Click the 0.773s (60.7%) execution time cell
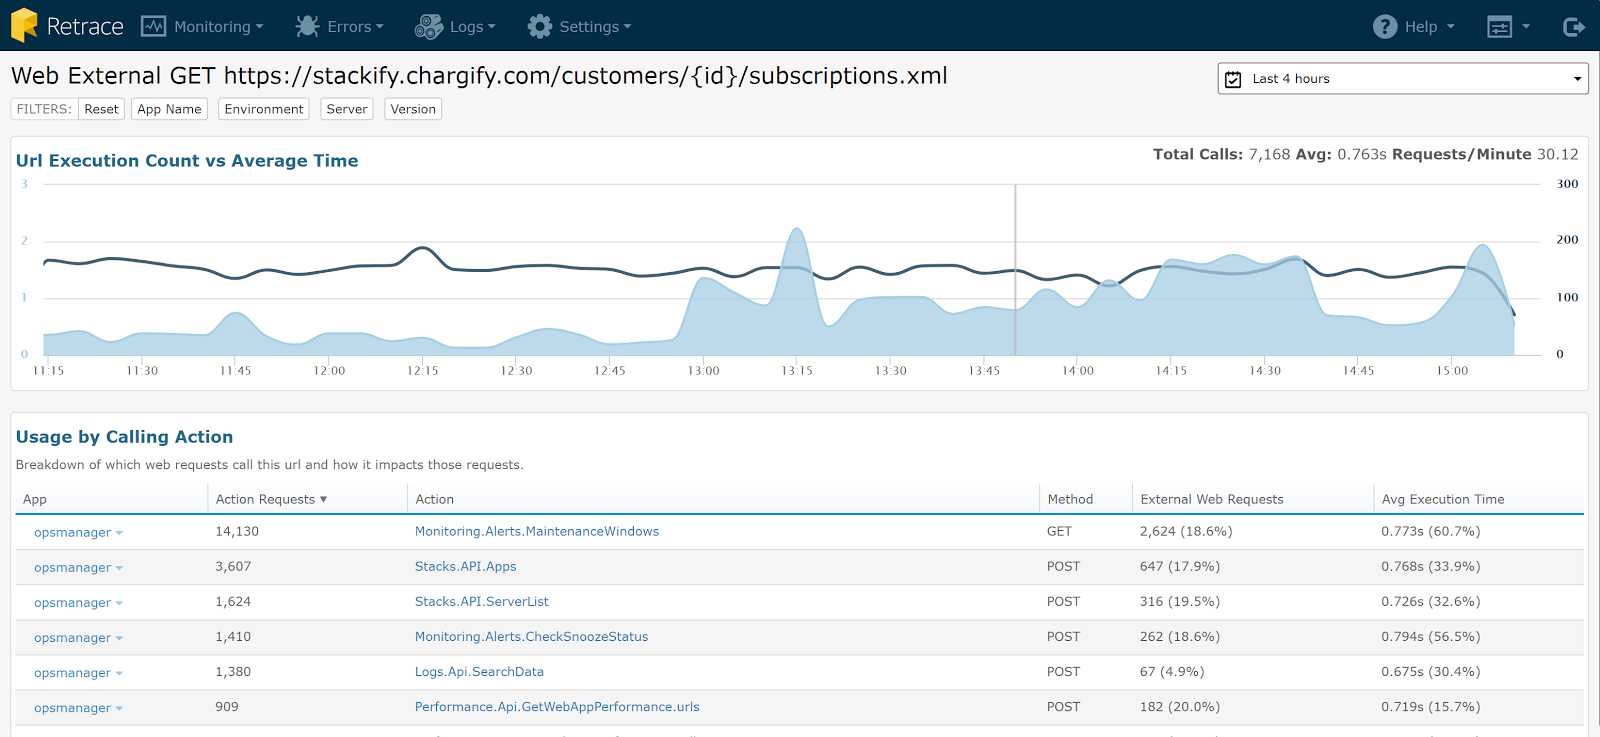 click(x=1431, y=531)
